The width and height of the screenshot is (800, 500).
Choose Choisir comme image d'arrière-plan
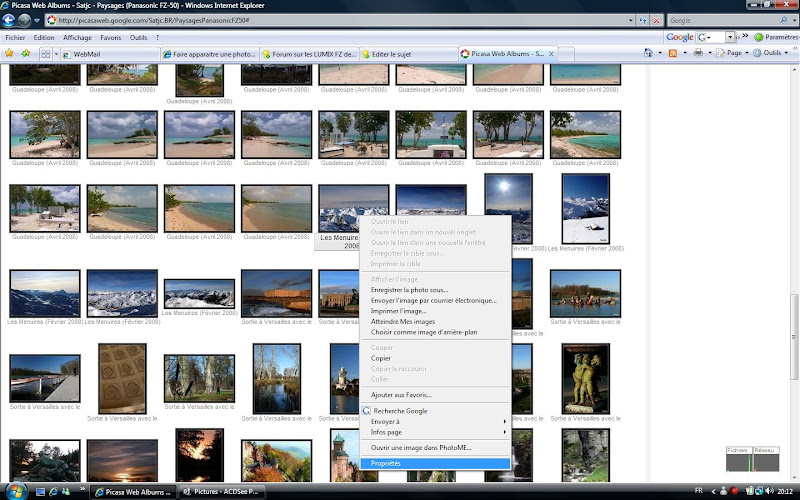pos(435,332)
